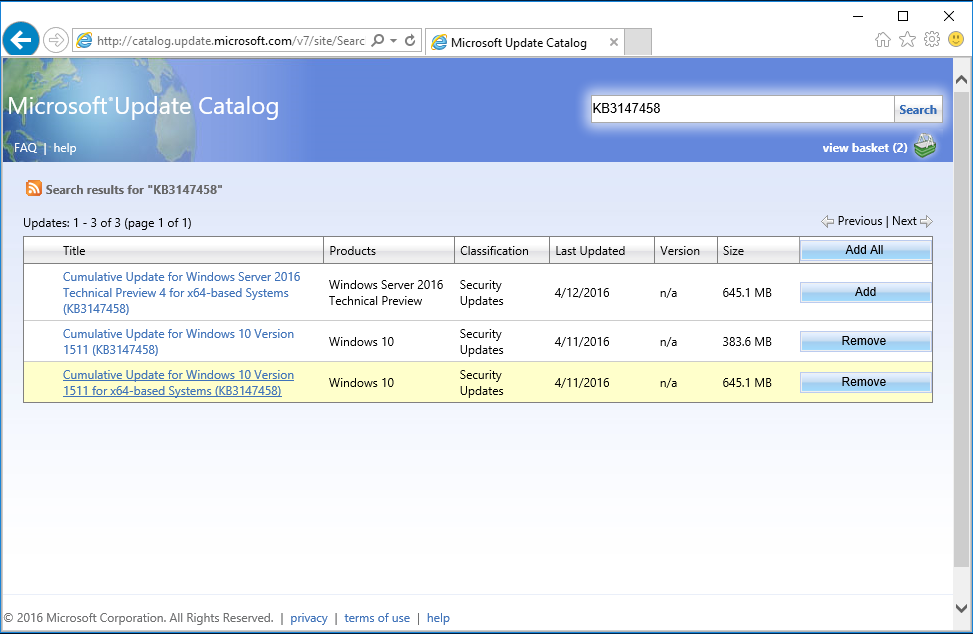Click the RSS feed icon
Screen dimensions: 973x634
point(34,188)
